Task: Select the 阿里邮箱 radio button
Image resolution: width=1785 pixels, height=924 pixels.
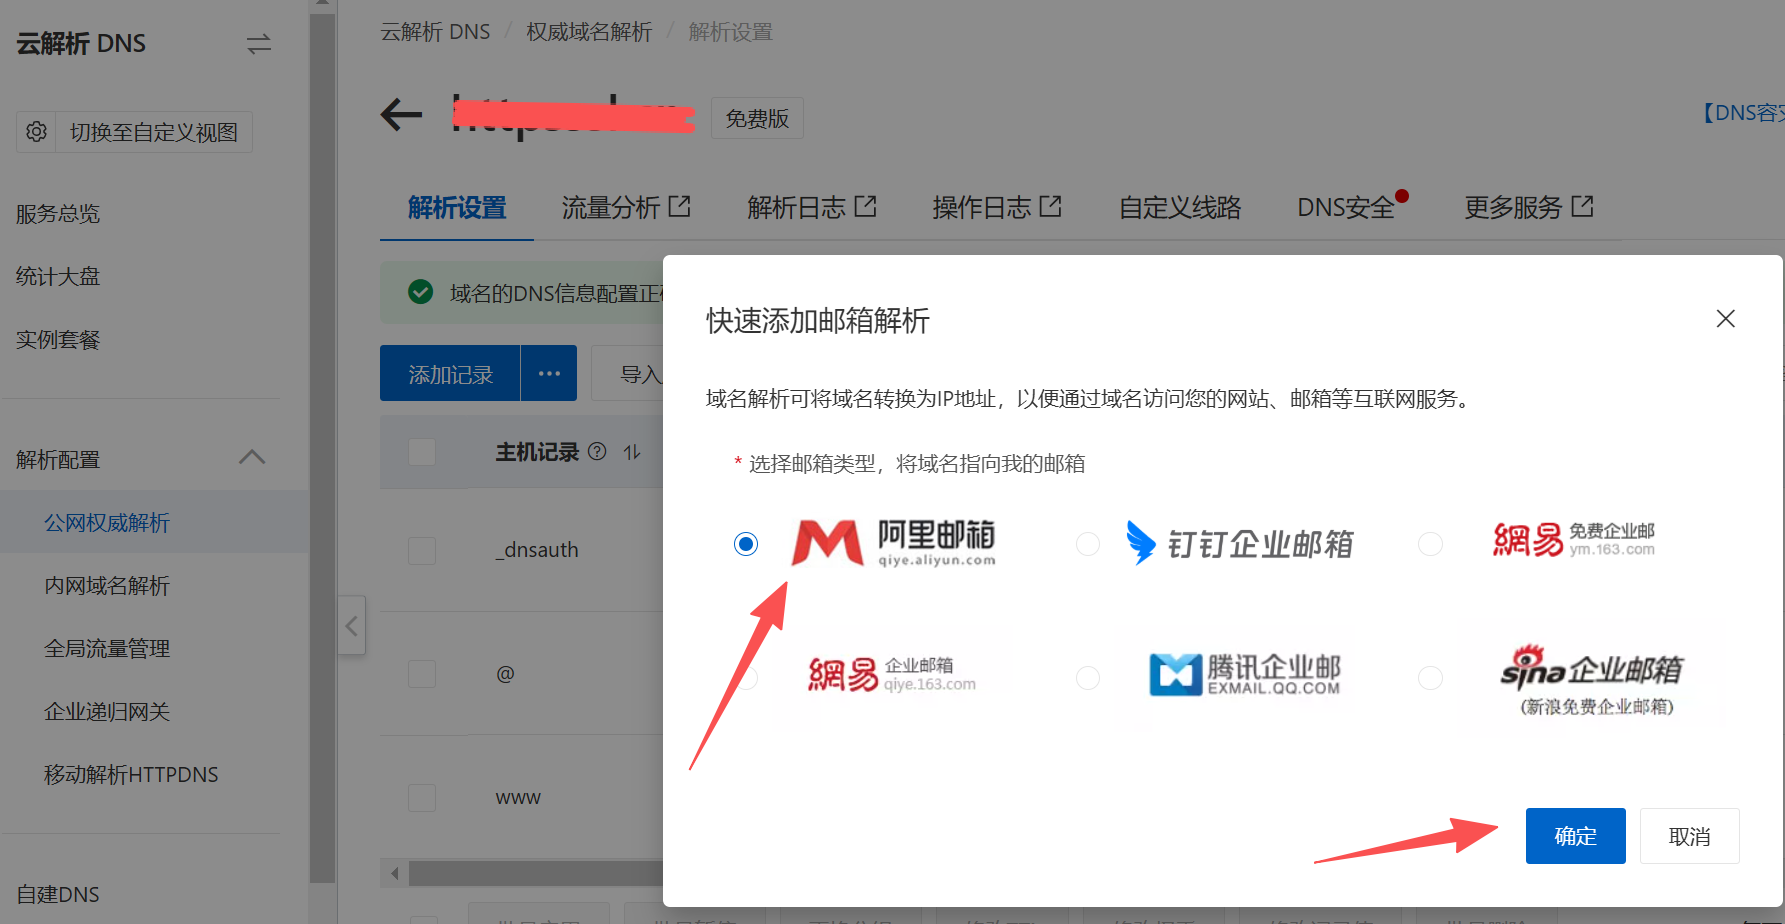Action: [x=746, y=543]
